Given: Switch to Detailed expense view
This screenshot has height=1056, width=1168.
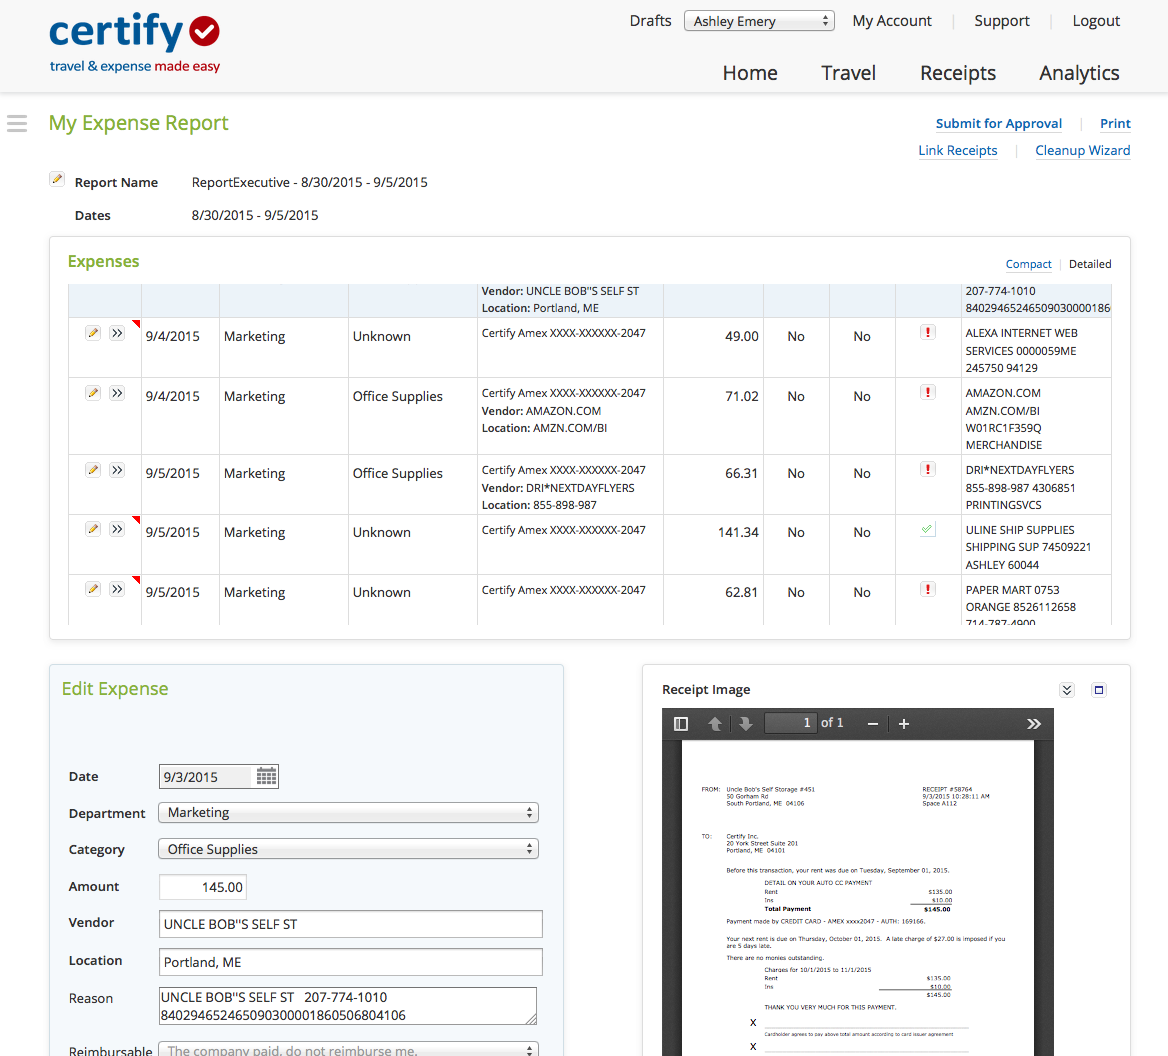Looking at the screenshot, I should [1090, 264].
